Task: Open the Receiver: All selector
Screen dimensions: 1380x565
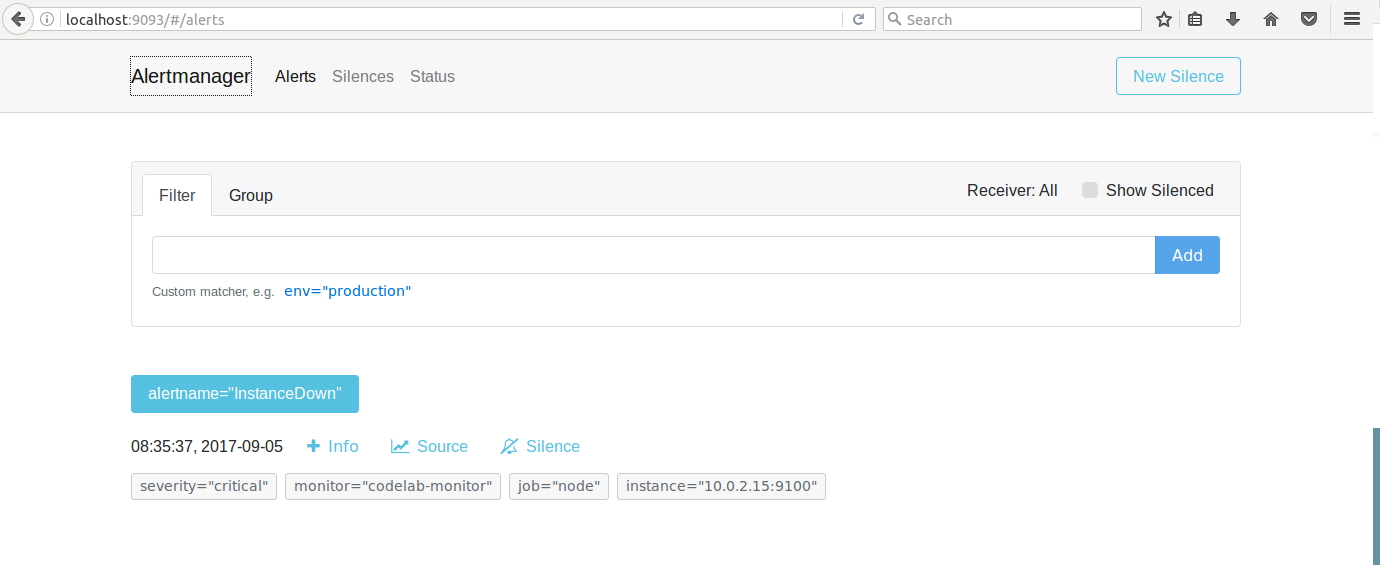Action: 1012,190
